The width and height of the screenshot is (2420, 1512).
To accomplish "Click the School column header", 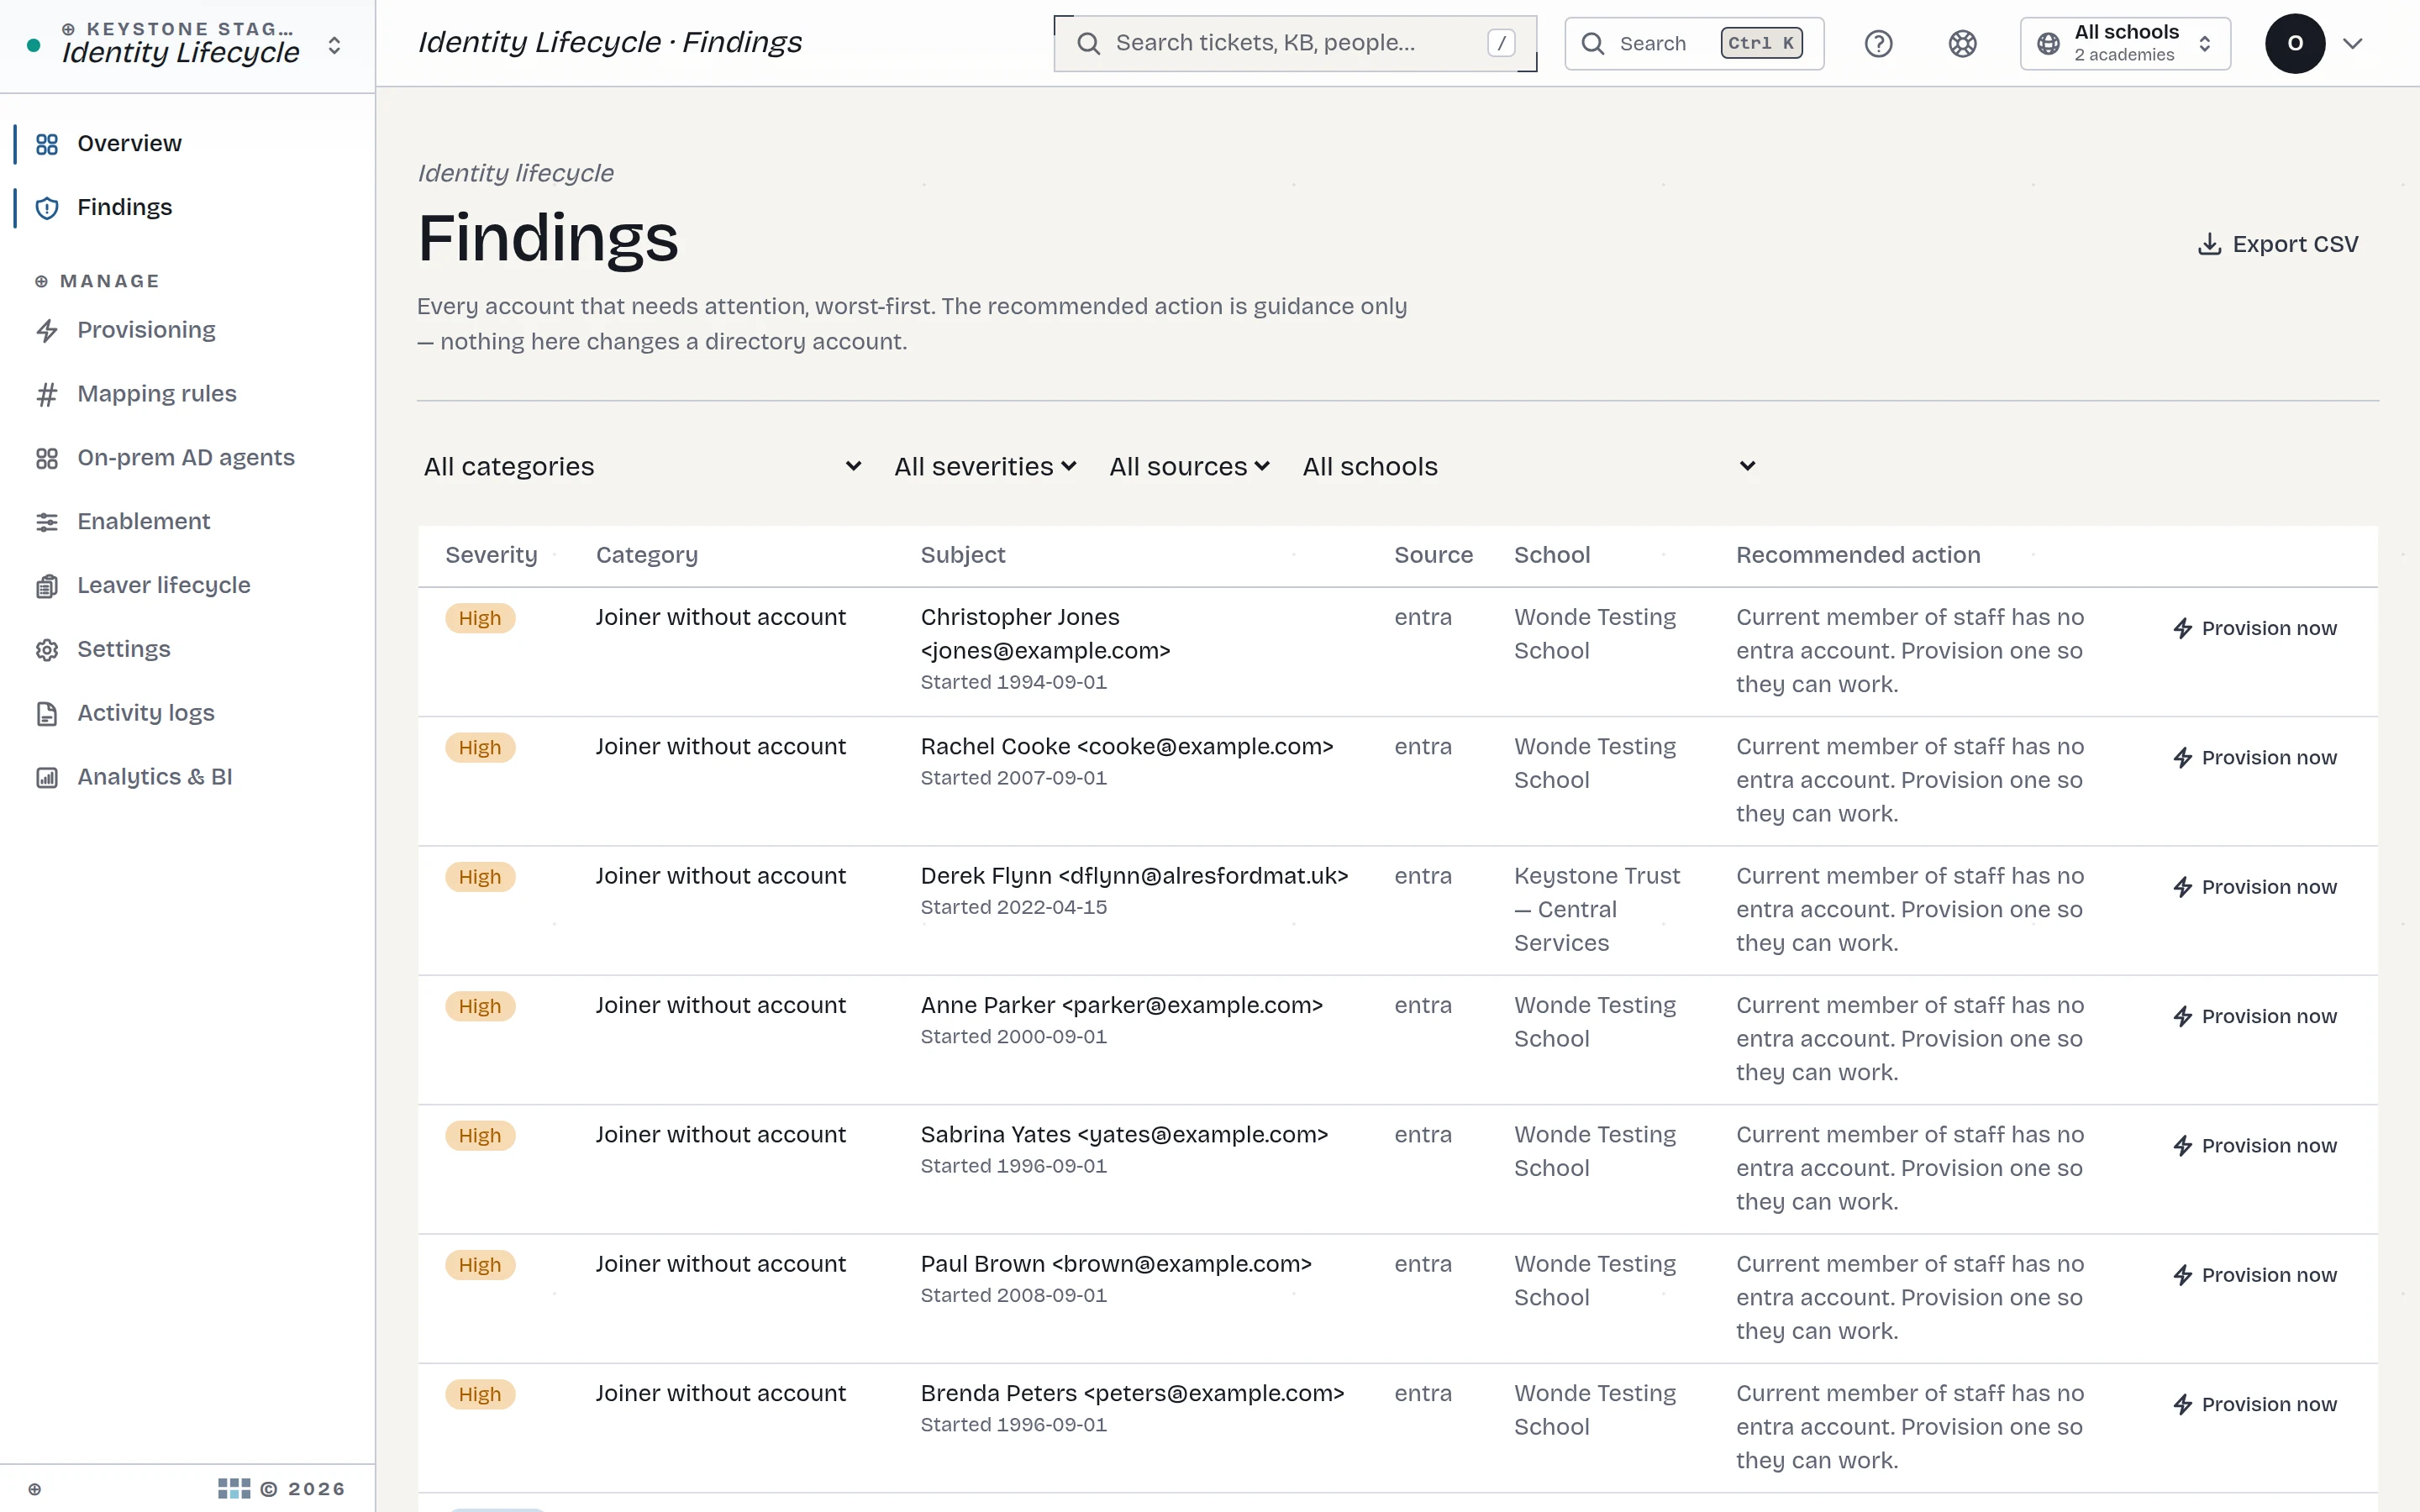I will pos(1551,556).
